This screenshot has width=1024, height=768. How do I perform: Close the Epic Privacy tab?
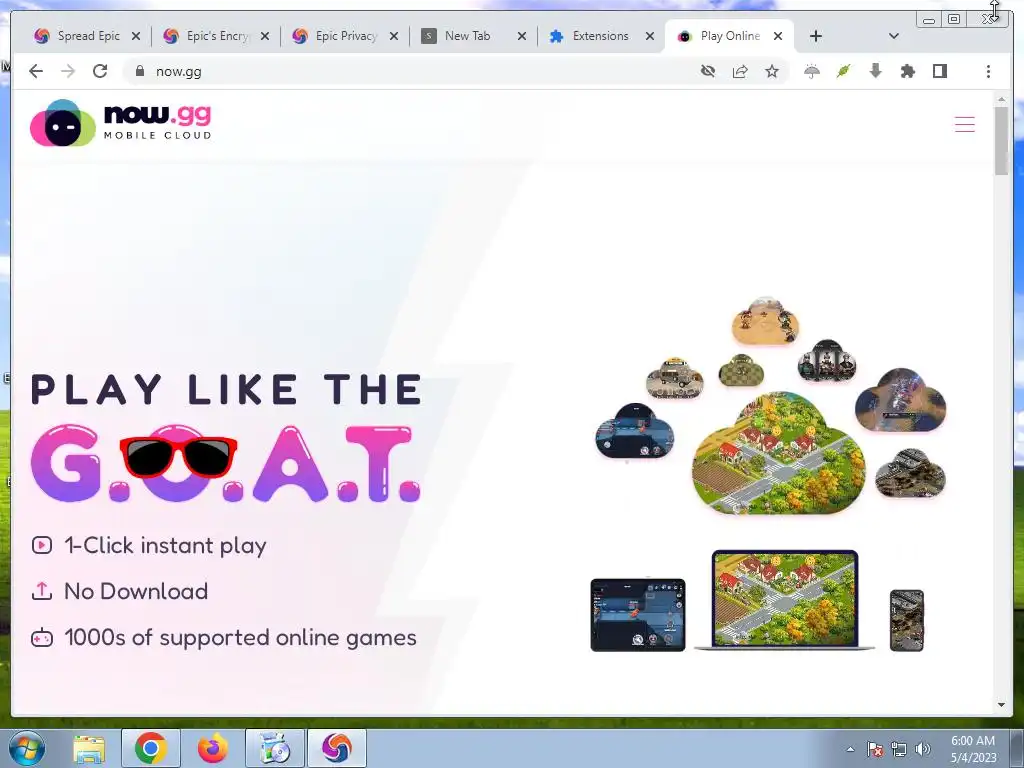click(x=394, y=36)
